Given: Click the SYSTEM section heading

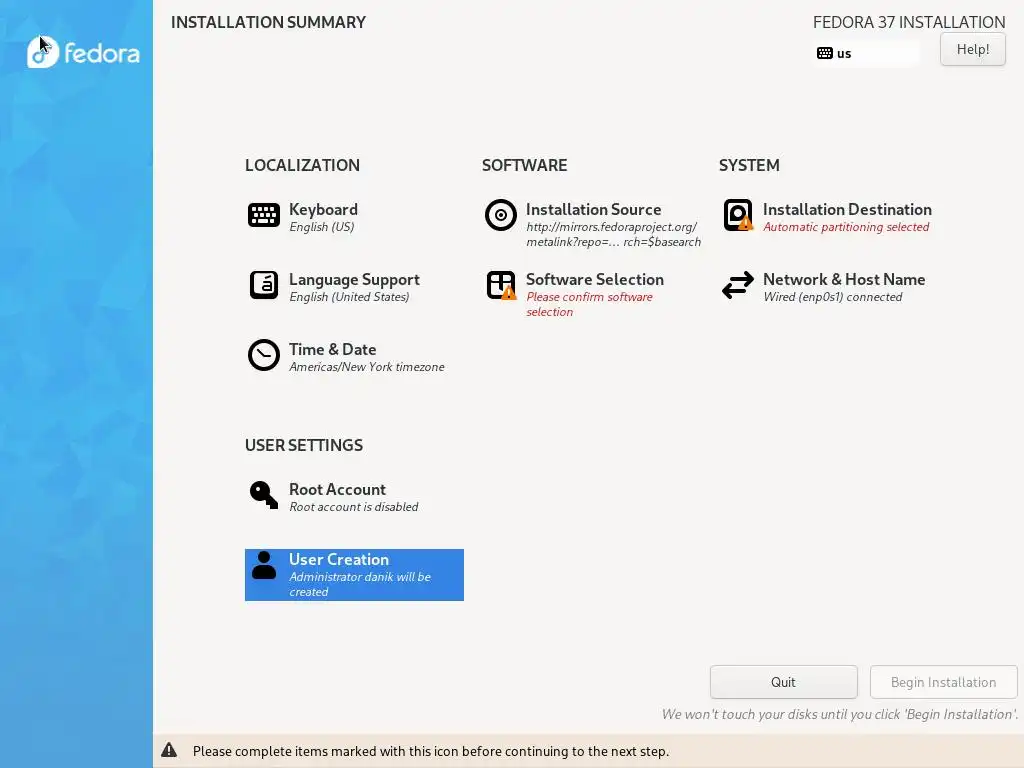Looking at the screenshot, I should point(749,165).
